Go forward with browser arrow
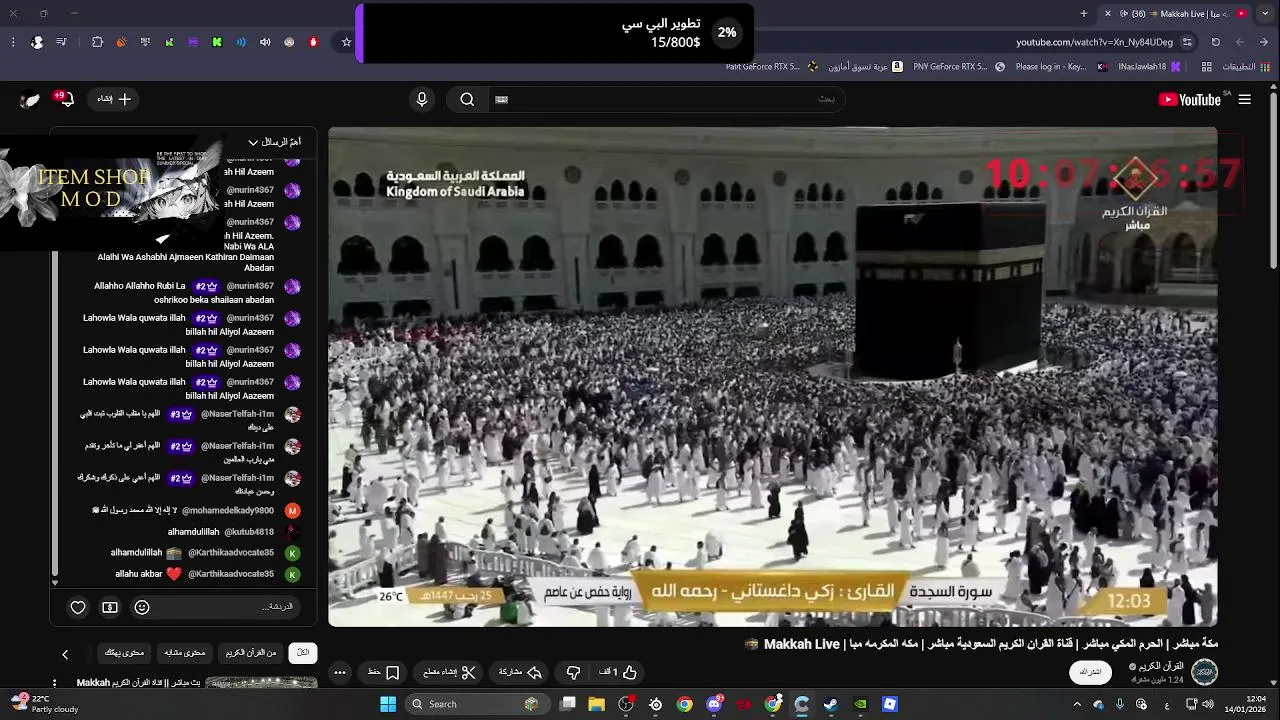Screen dimensions: 1280x720 coord(1240,42)
